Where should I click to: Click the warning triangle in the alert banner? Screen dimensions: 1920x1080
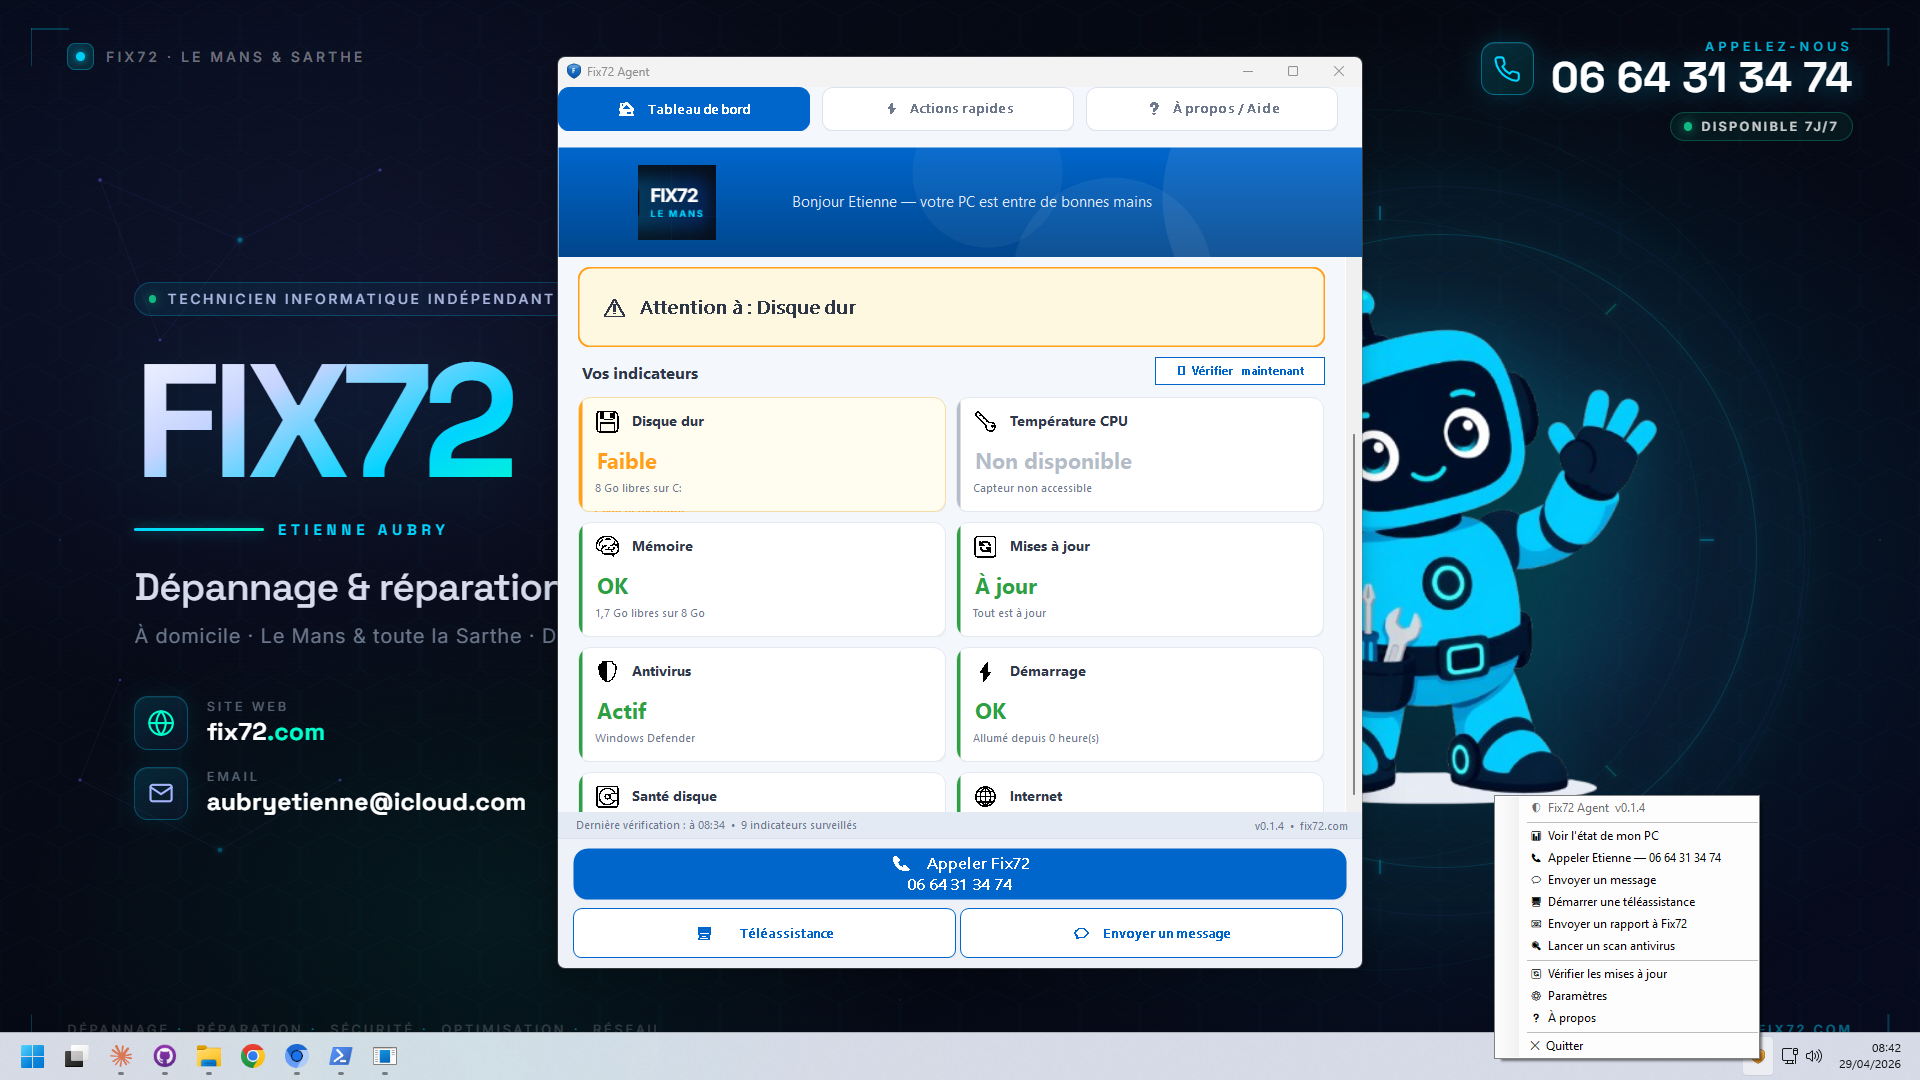(x=614, y=308)
